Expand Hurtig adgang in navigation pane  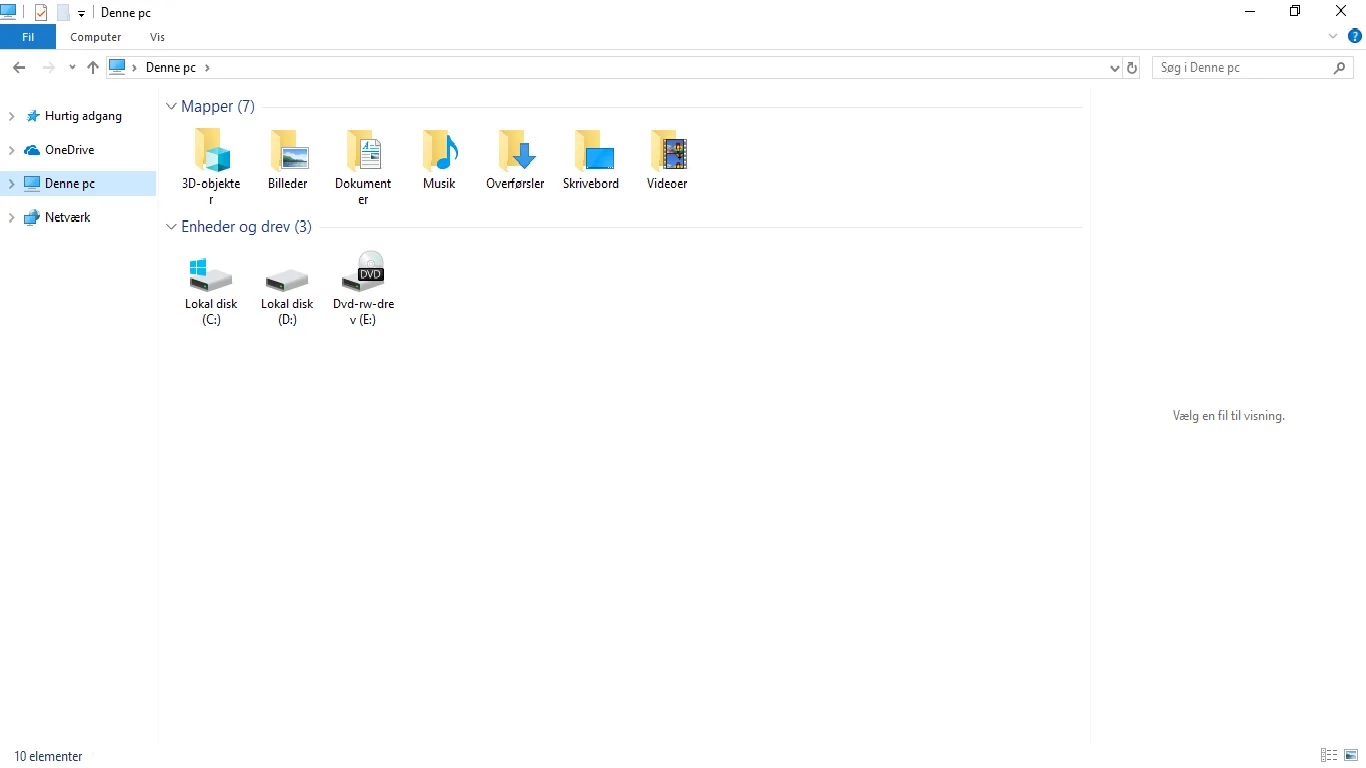tap(12, 116)
